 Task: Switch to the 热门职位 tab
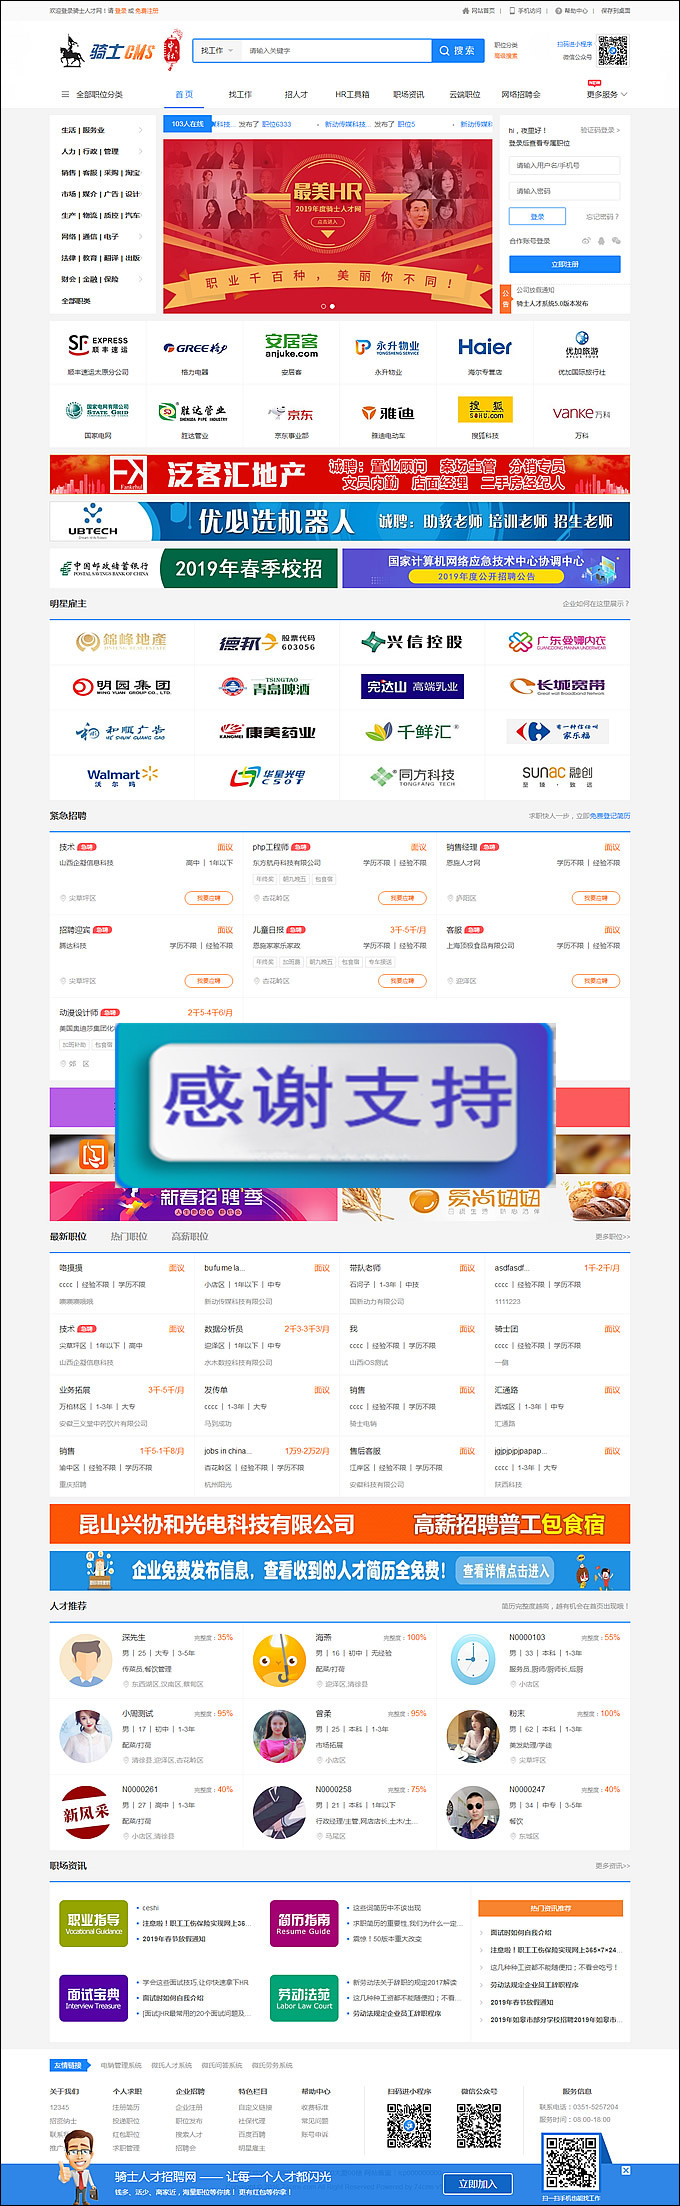pyautogui.click(x=129, y=1237)
